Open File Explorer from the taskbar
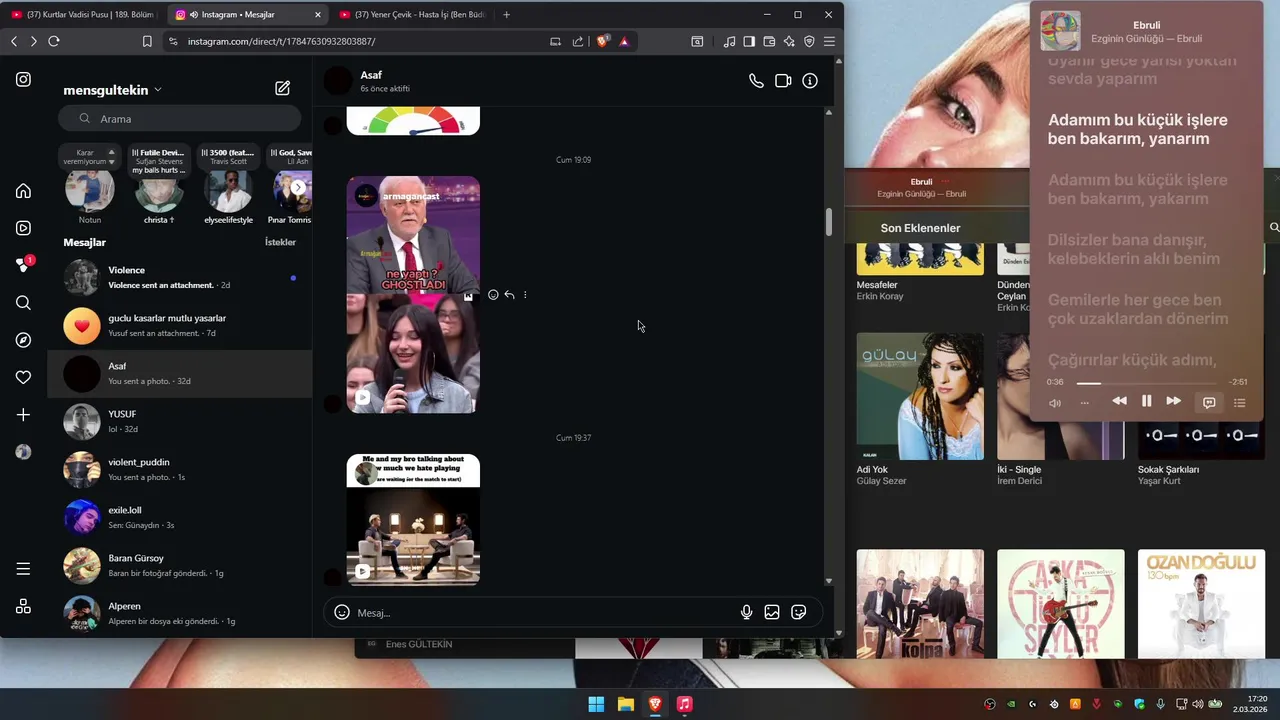1280x720 pixels. click(x=625, y=704)
